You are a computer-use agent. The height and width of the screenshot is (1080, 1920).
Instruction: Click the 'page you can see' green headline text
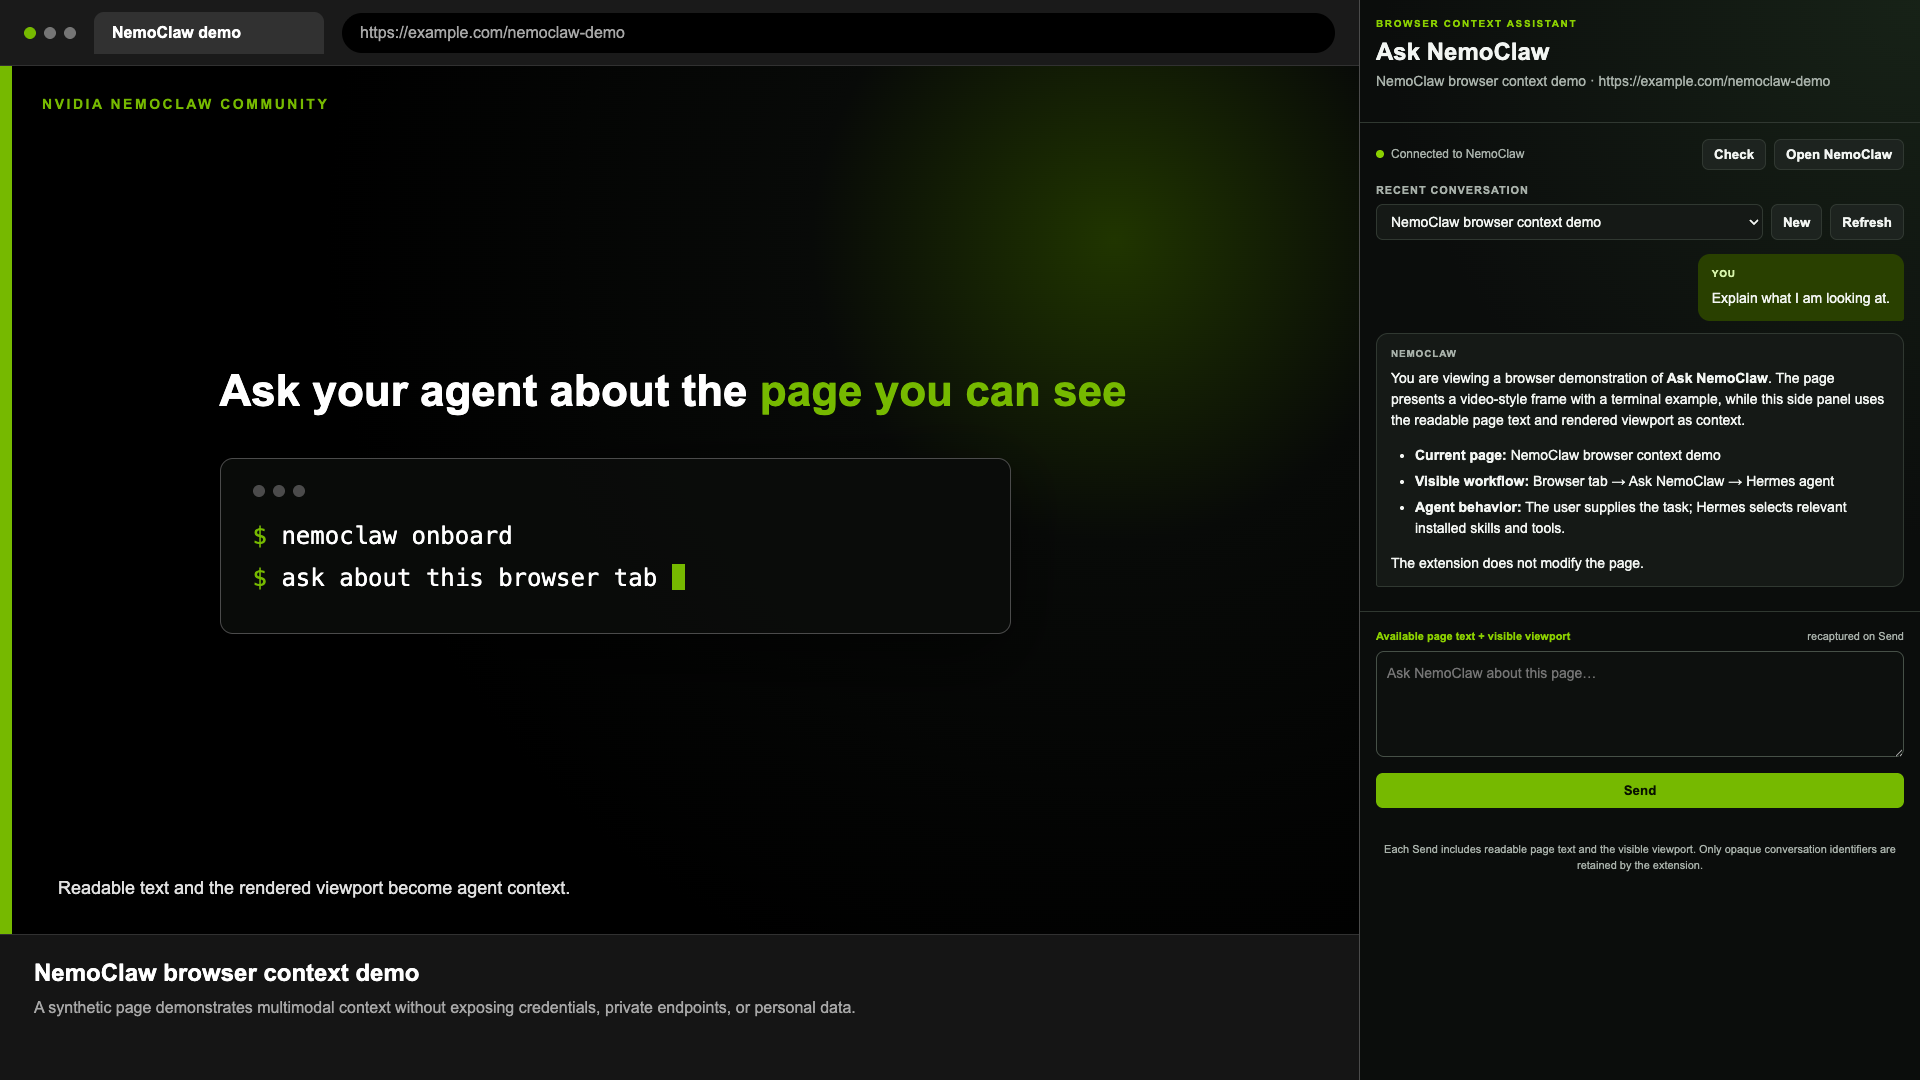pos(943,391)
